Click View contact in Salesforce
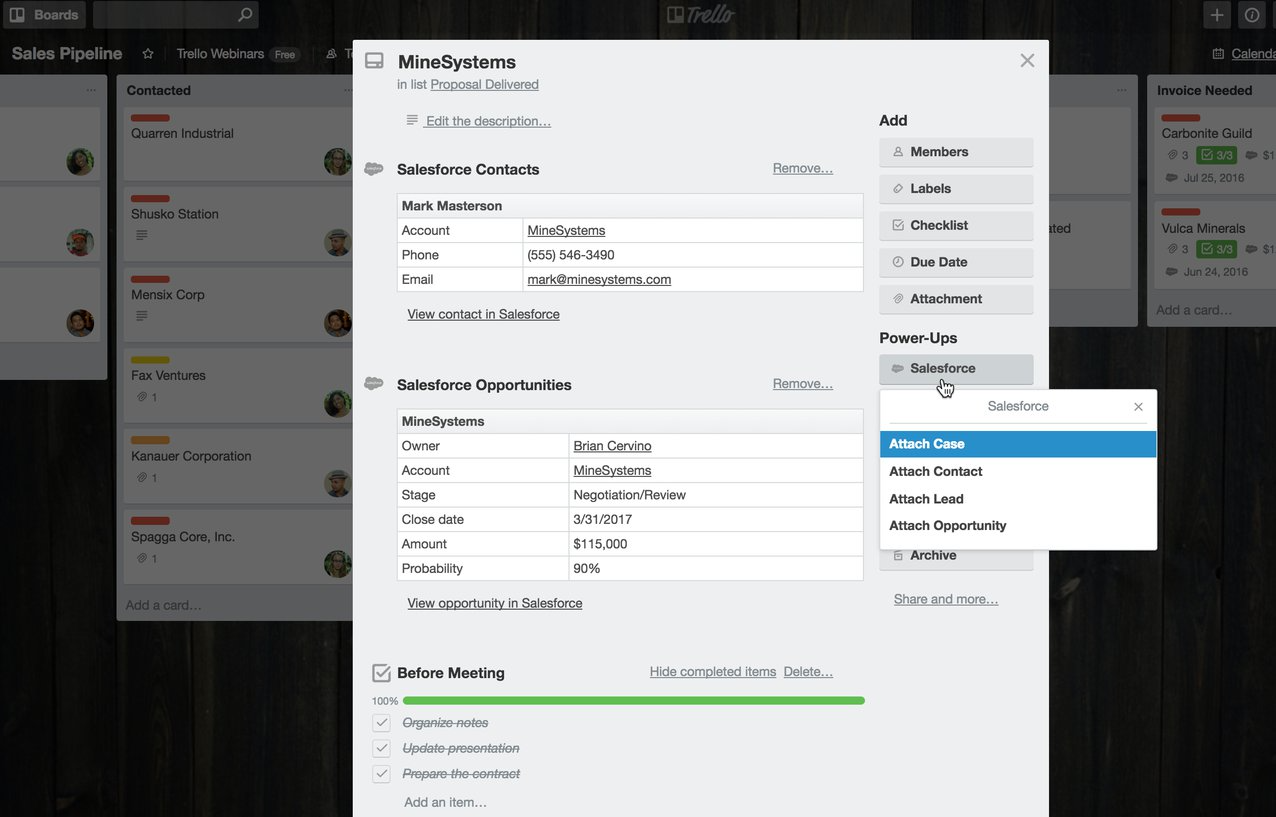 [x=483, y=314]
